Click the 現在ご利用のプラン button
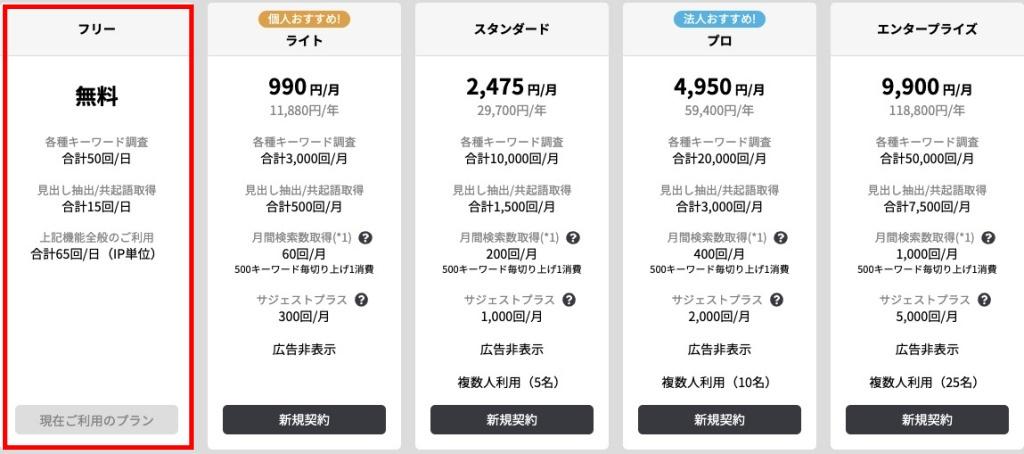Image resolution: width=1024 pixels, height=454 pixels. click(x=97, y=419)
